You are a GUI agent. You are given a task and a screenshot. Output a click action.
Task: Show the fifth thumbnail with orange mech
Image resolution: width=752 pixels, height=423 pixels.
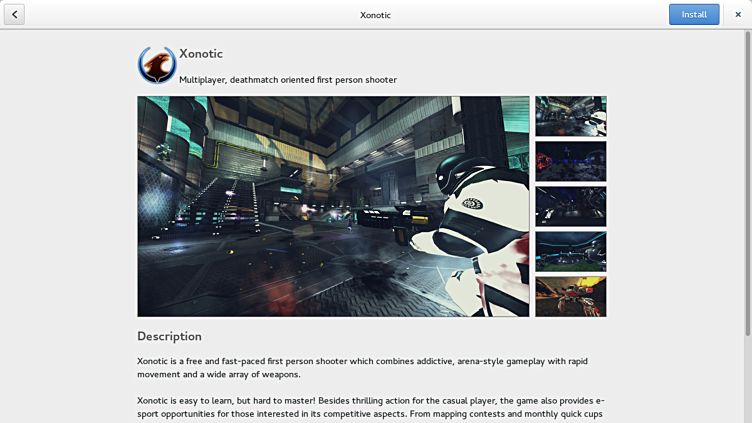click(570, 296)
